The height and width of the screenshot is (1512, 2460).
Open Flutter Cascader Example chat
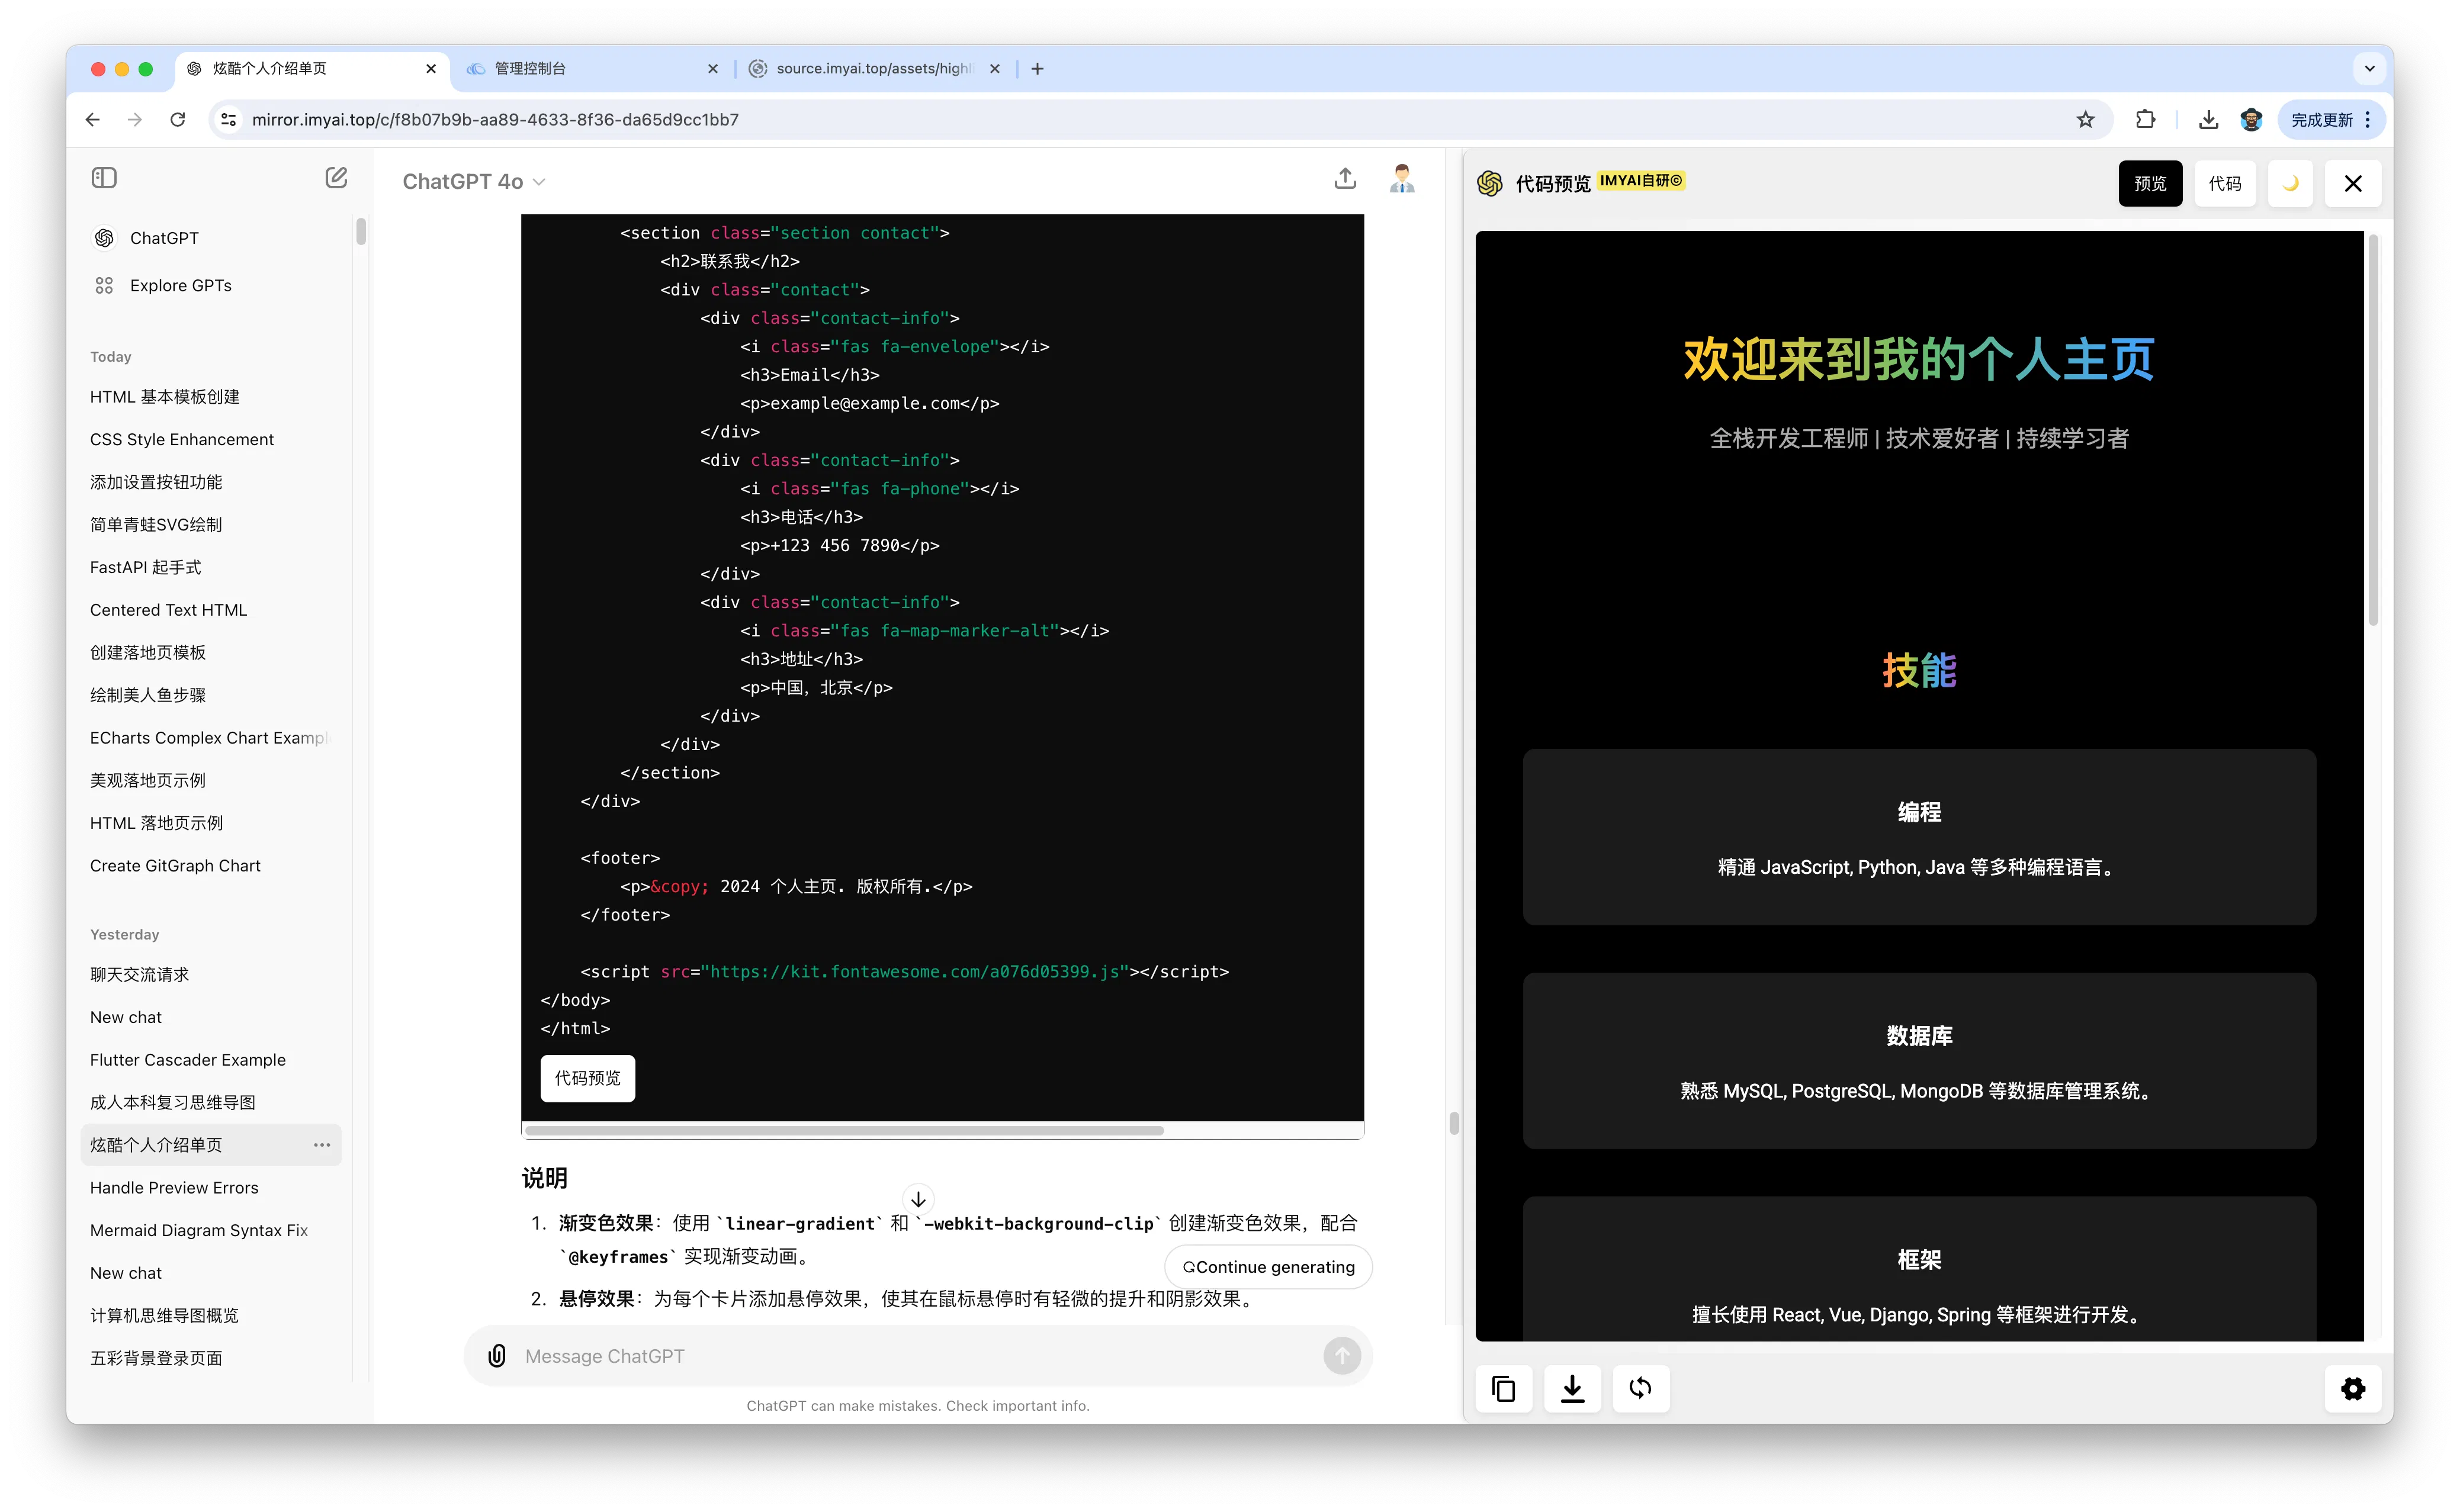(211, 1060)
